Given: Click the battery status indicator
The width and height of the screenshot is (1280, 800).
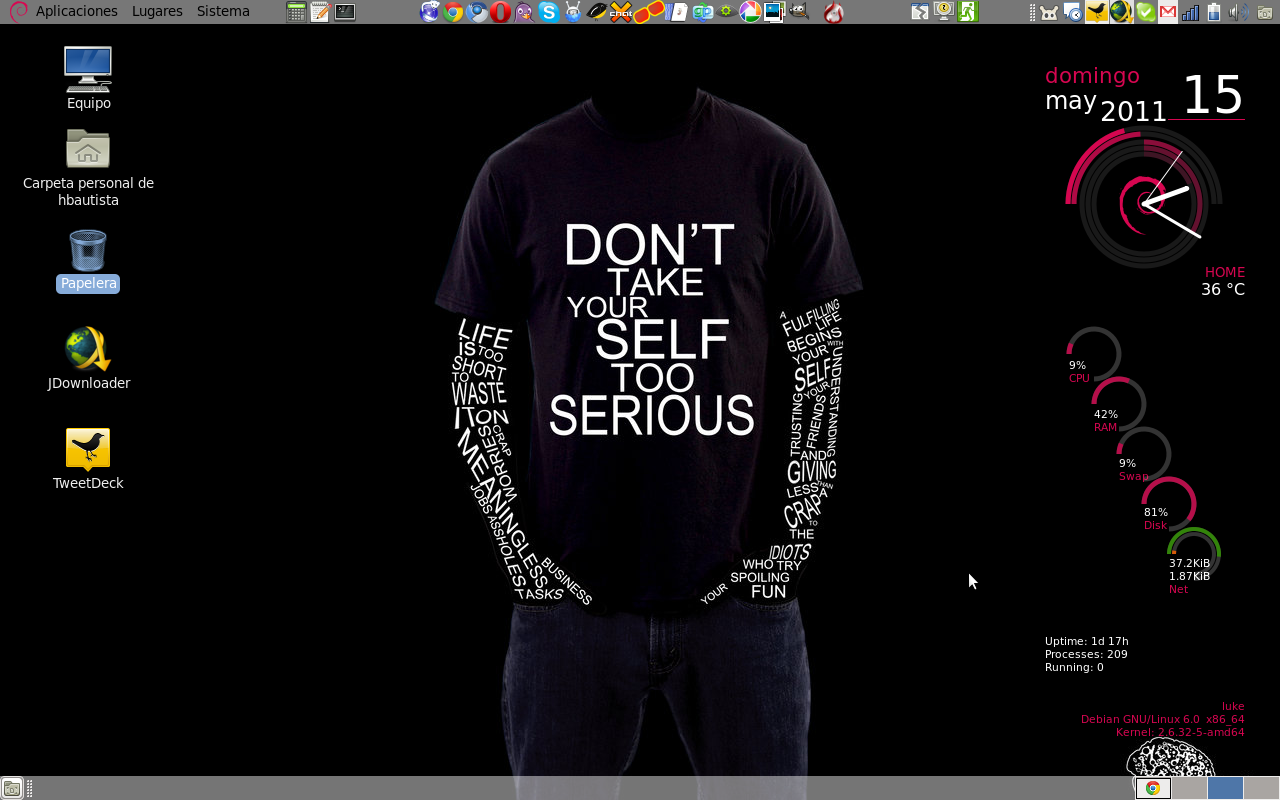Looking at the screenshot, I should tap(1215, 12).
